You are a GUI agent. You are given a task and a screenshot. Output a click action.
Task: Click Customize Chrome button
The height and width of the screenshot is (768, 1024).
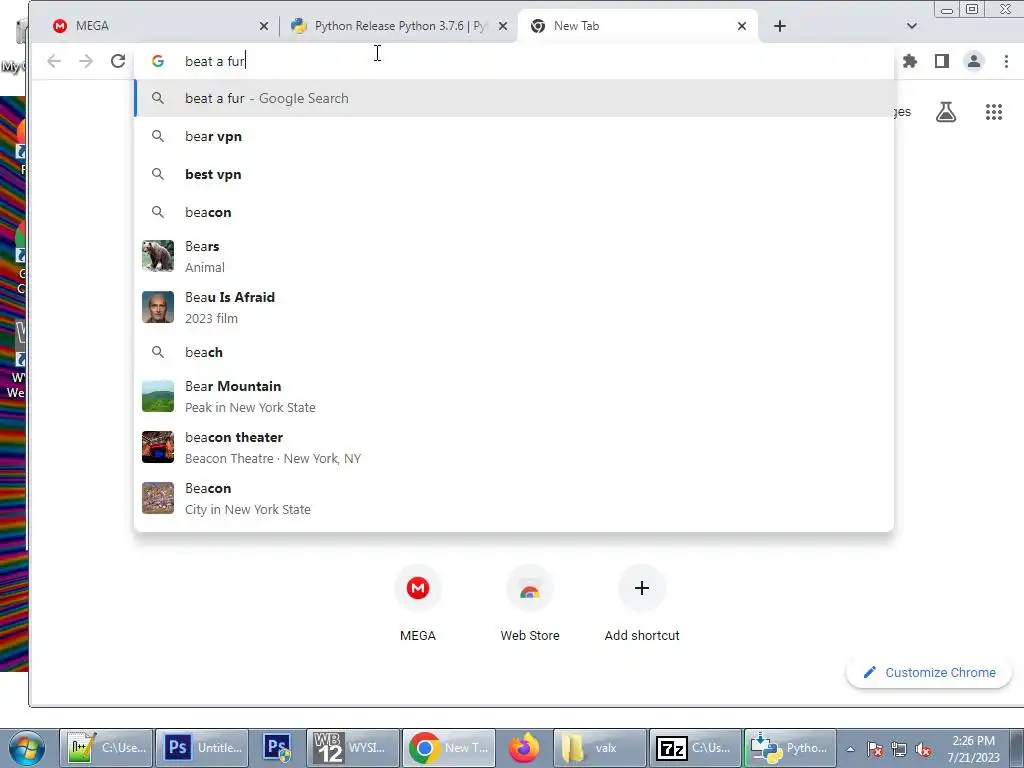[929, 673]
